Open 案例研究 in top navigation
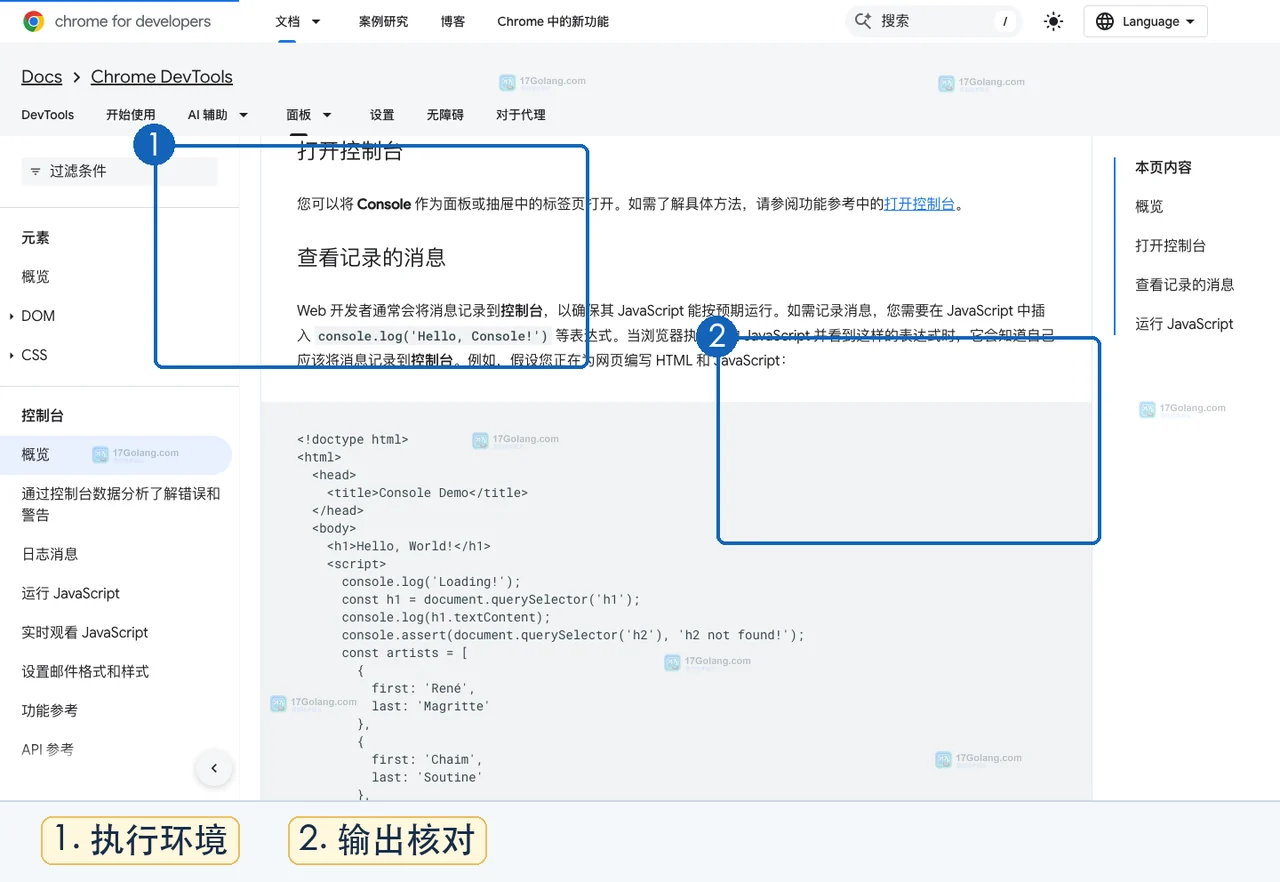This screenshot has height=882, width=1280. pyautogui.click(x=383, y=21)
